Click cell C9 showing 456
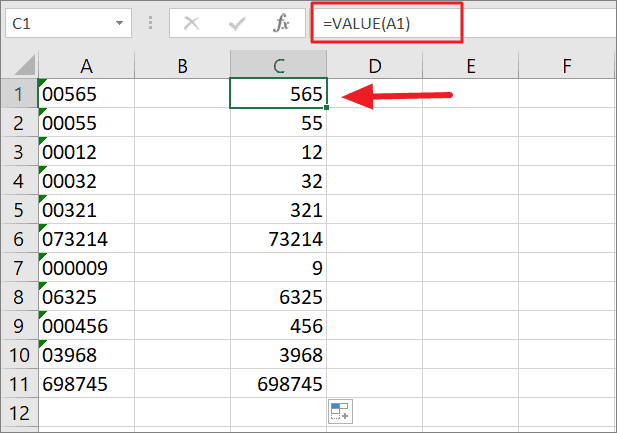Viewport: 617px width, 433px height. (279, 326)
